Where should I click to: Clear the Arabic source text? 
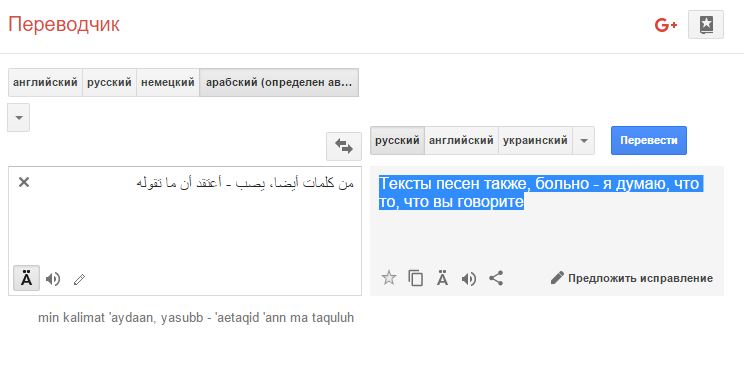tap(24, 182)
